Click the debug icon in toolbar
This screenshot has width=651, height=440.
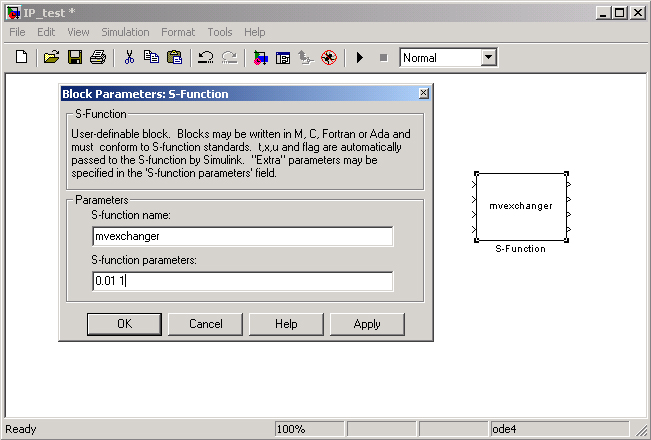pos(328,58)
